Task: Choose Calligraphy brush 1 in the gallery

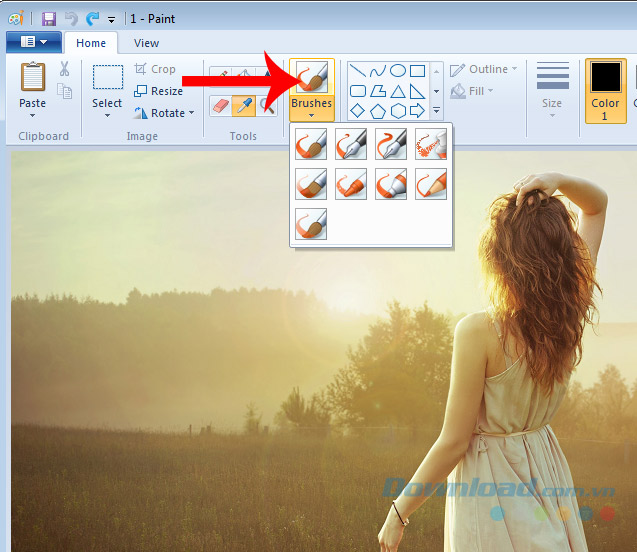Action: [x=351, y=144]
